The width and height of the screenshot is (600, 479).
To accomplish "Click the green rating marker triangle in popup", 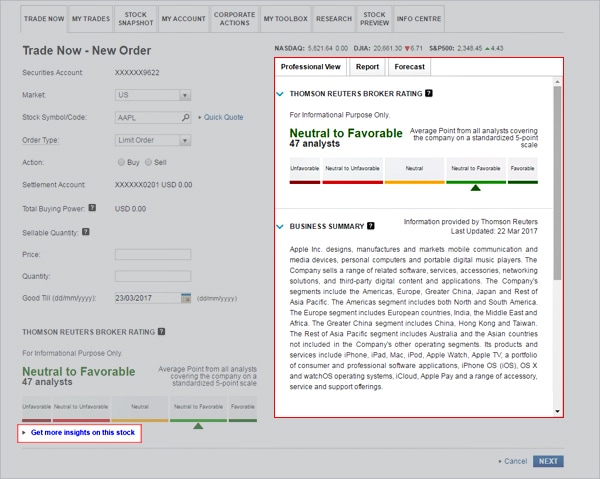I will coord(476,187).
